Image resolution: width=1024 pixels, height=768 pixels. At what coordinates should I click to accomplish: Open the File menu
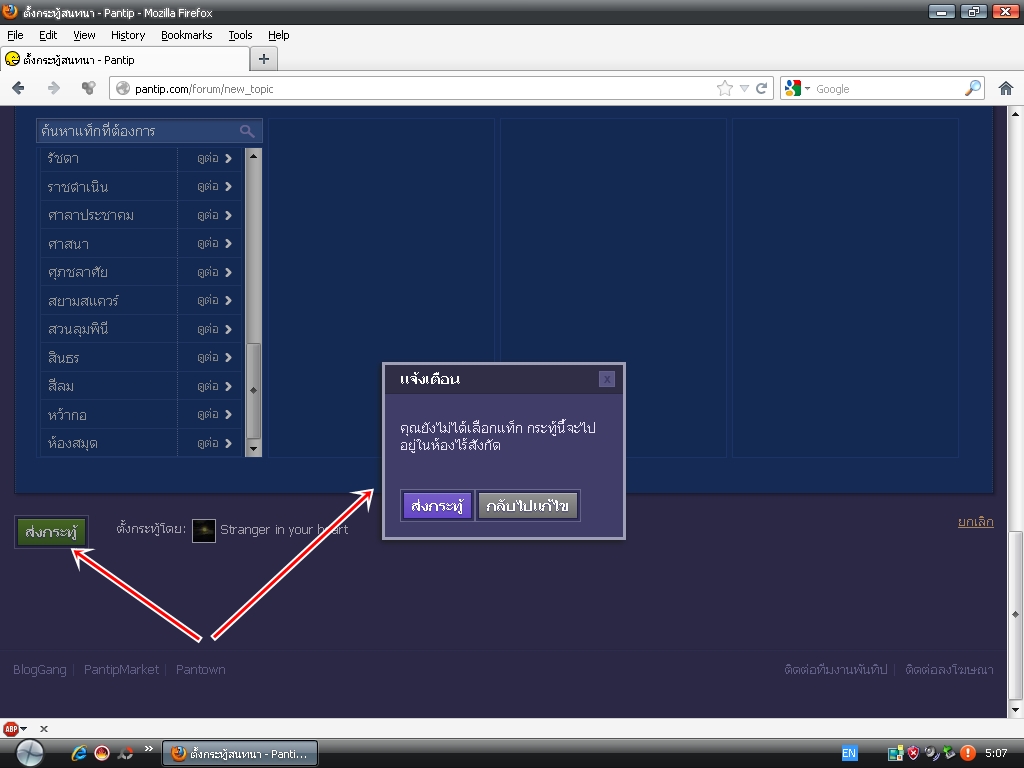point(15,35)
